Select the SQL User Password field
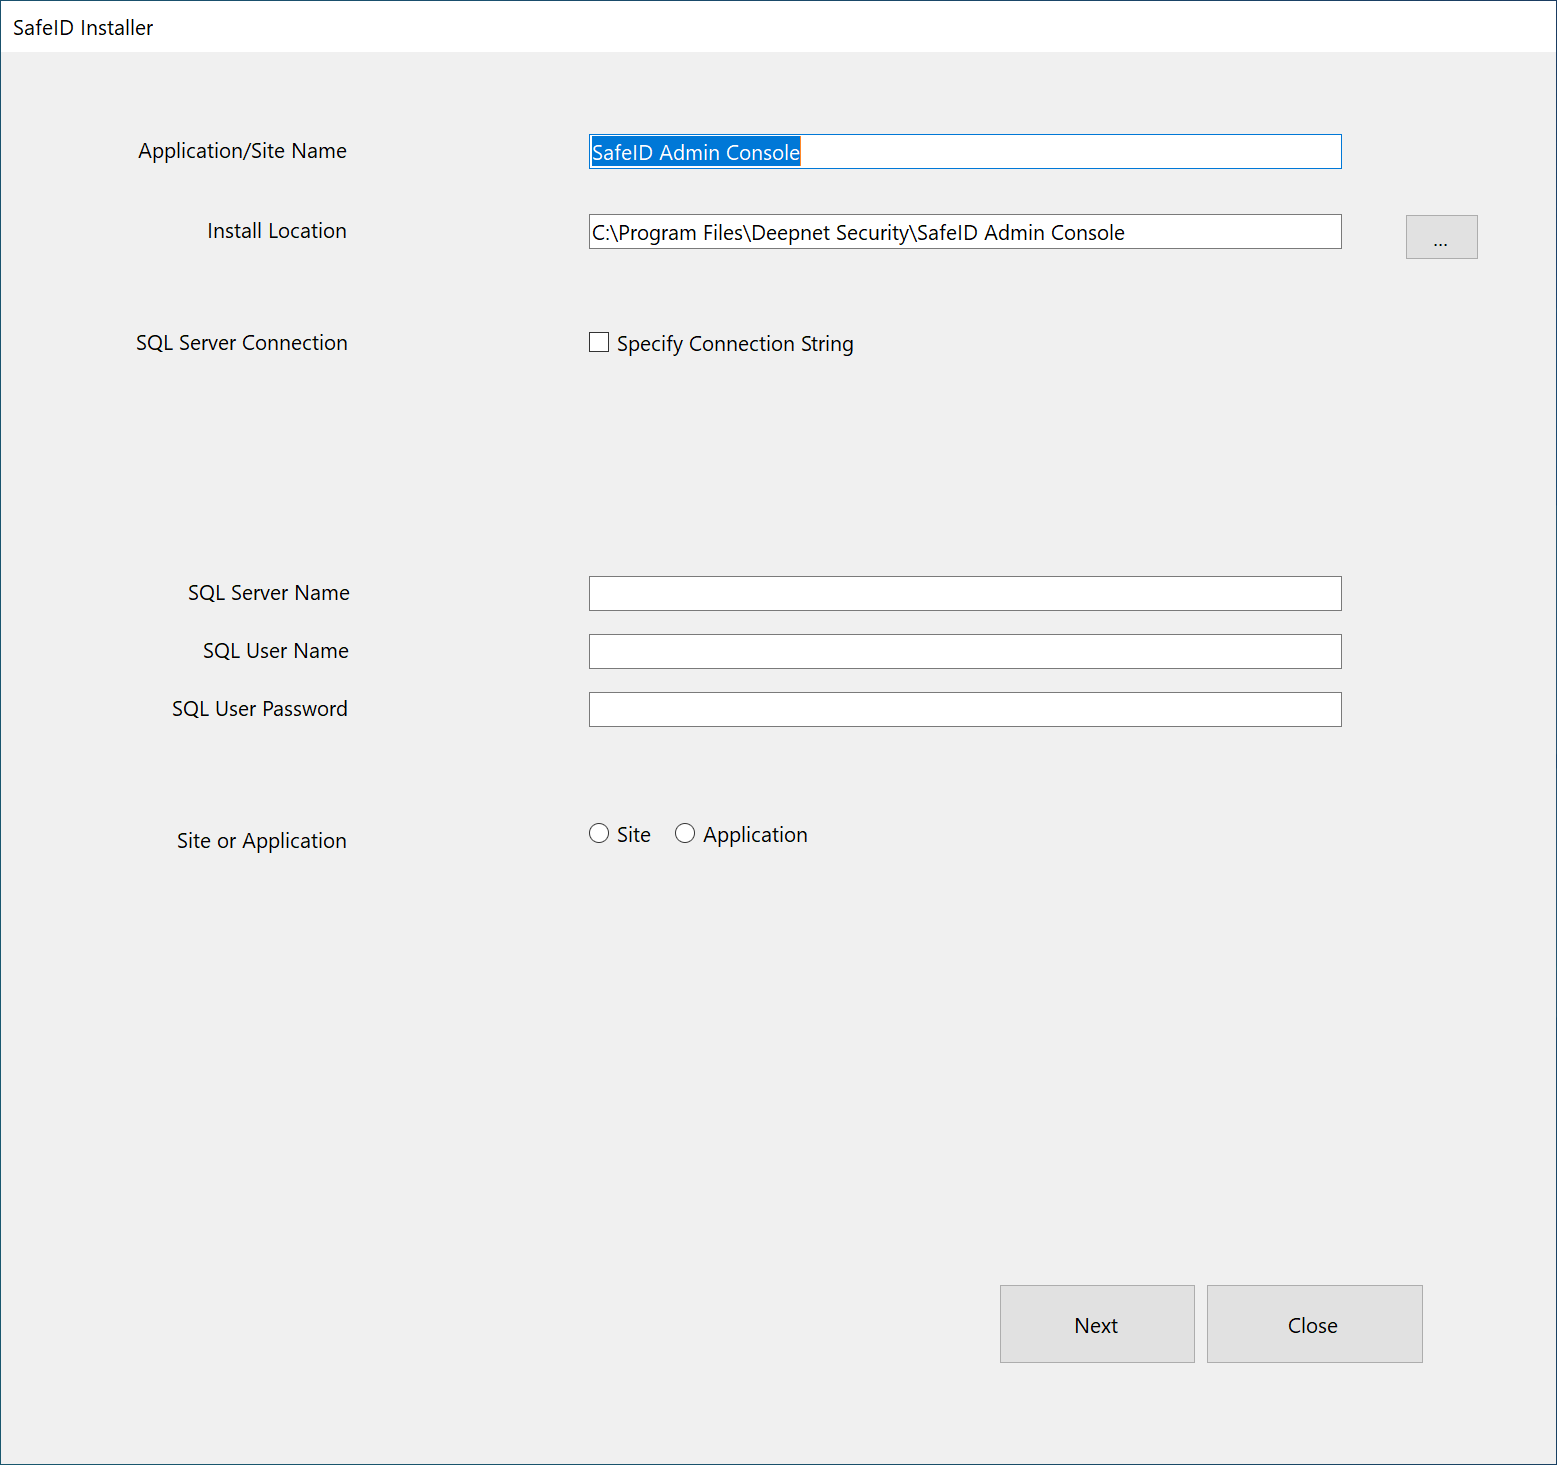1557x1465 pixels. [x=964, y=710]
